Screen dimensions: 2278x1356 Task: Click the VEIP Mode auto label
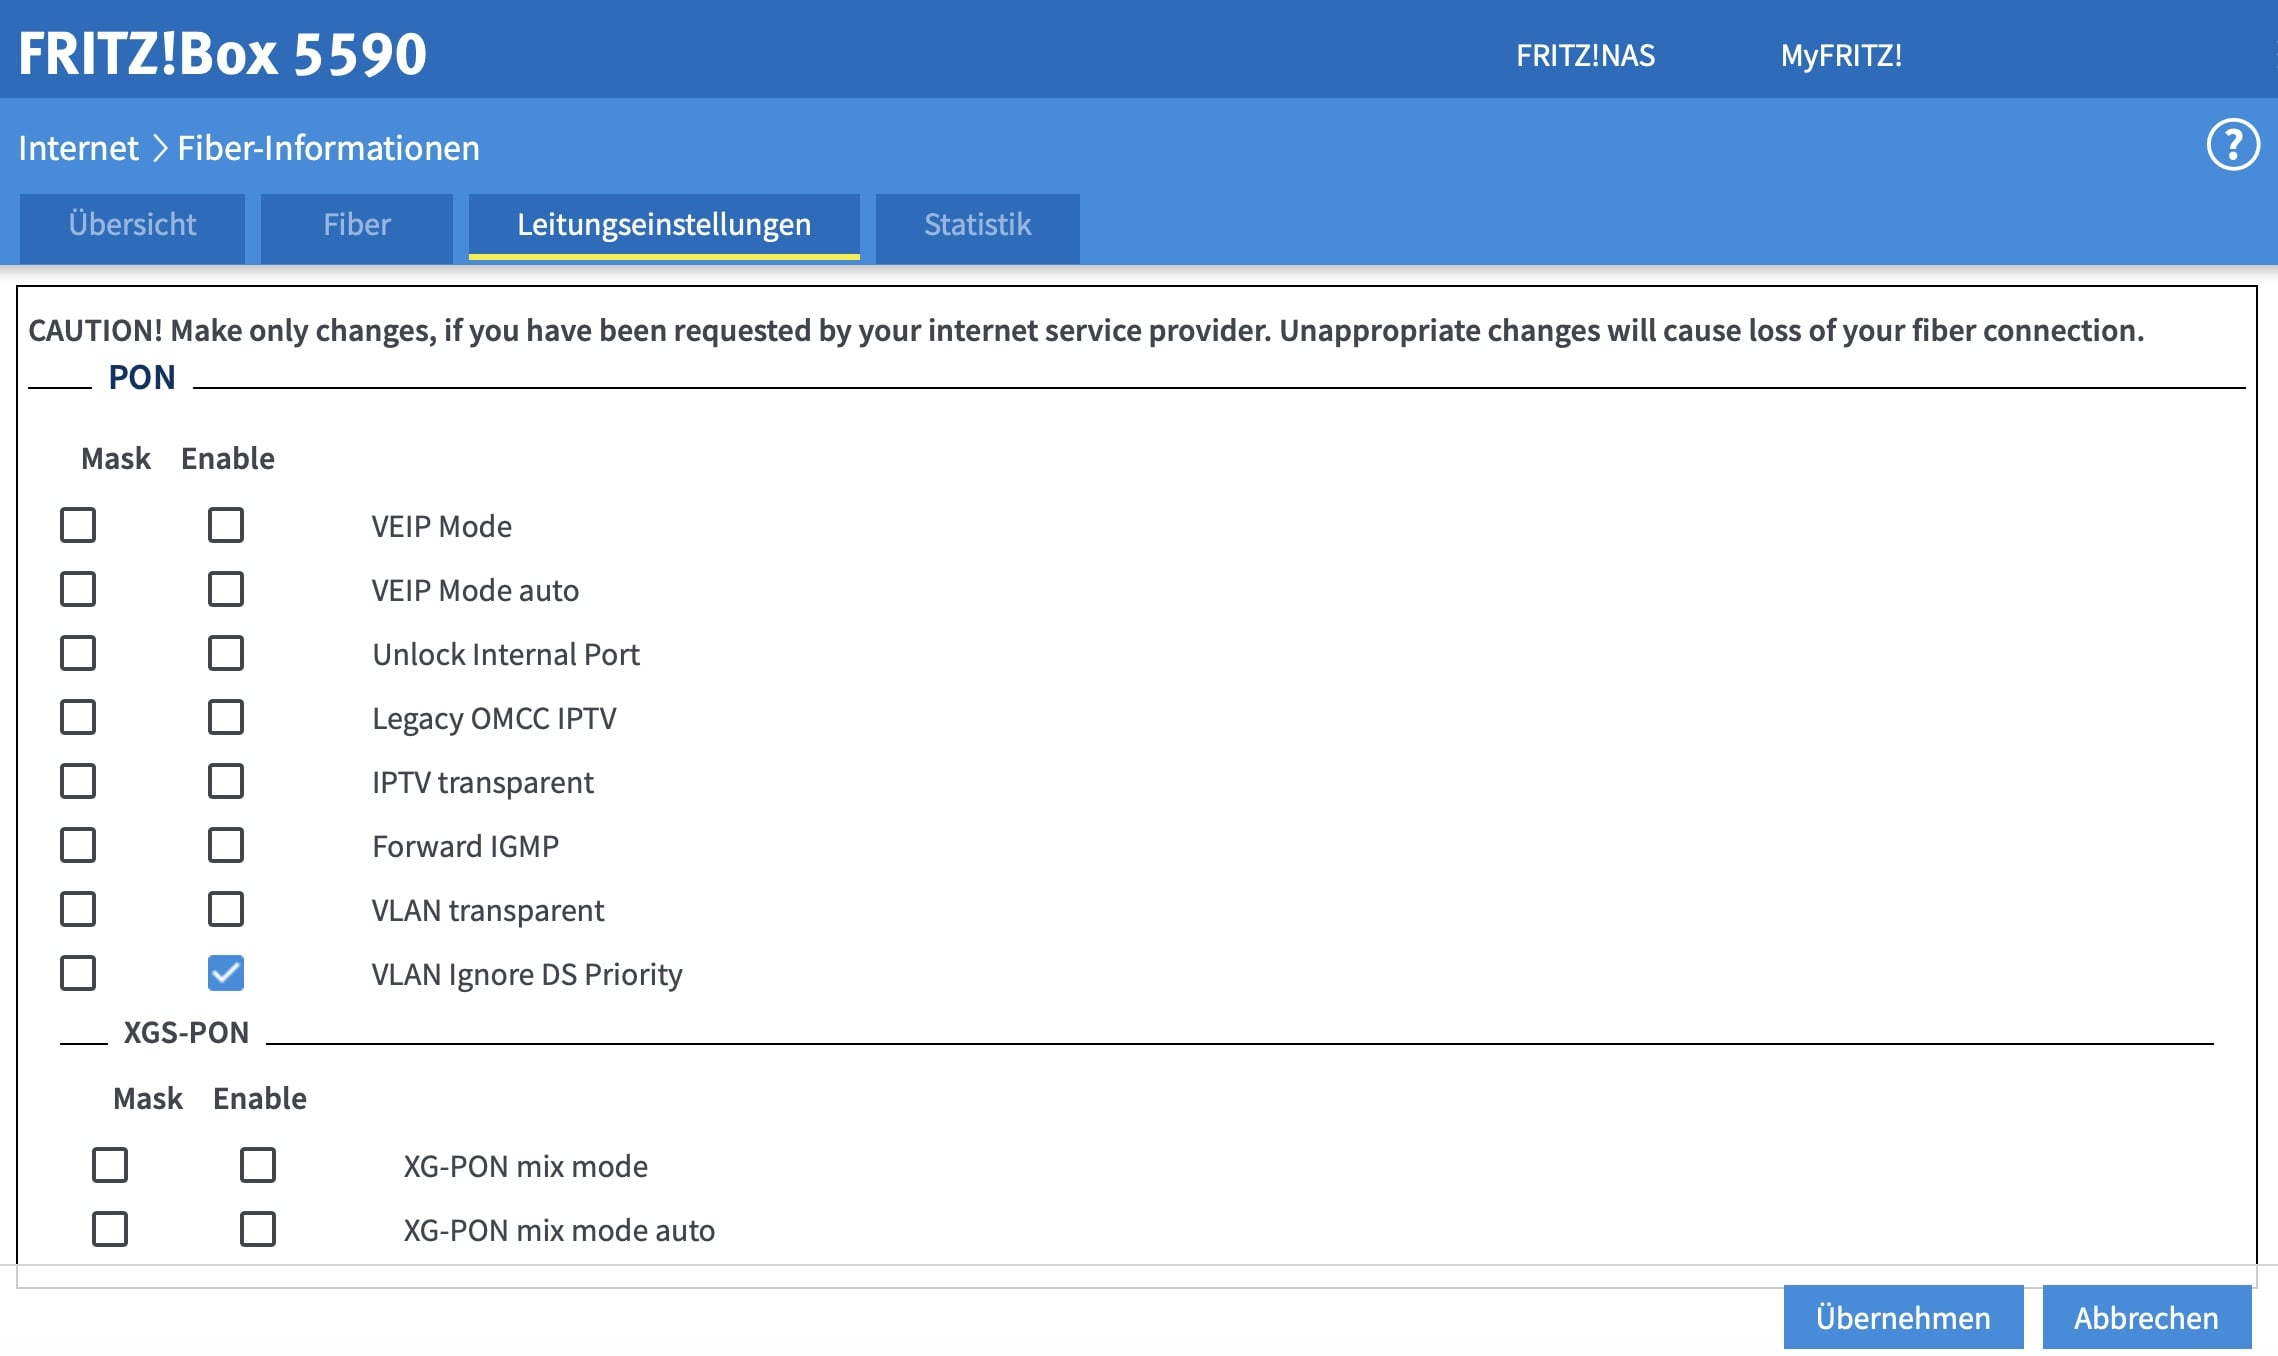click(475, 590)
